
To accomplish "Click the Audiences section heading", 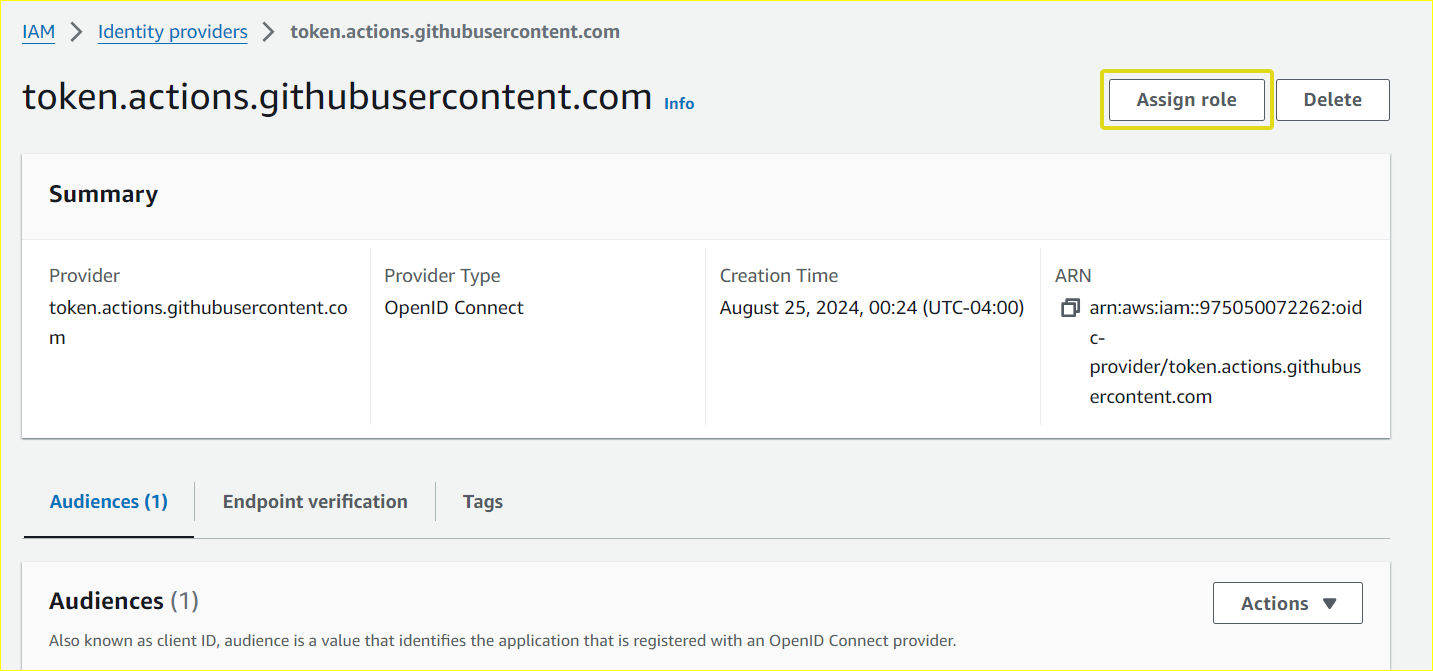I will coord(106,600).
